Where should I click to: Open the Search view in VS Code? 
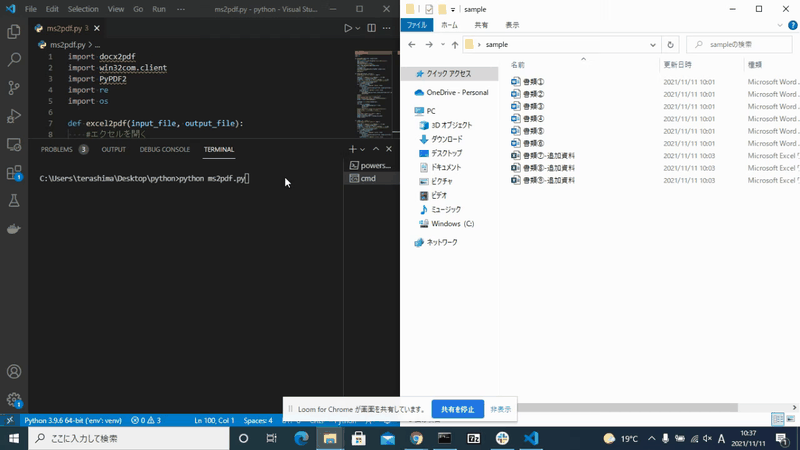coord(14,60)
